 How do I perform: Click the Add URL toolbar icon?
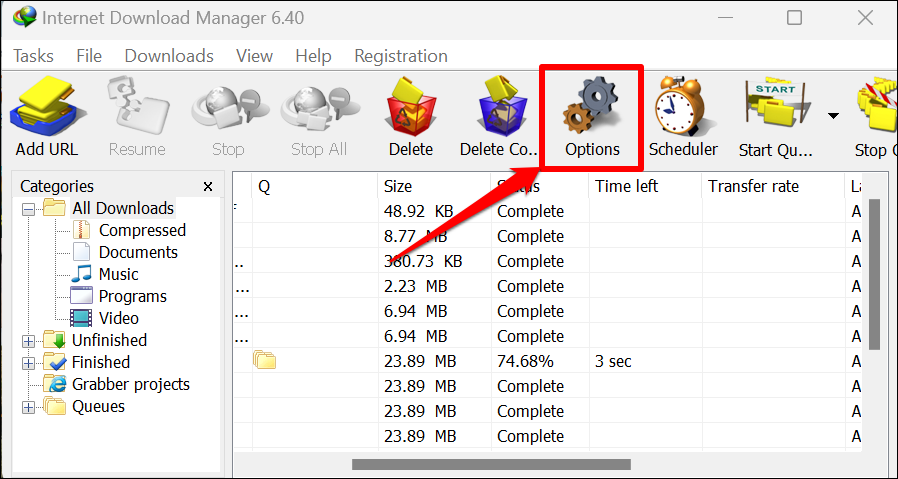click(x=47, y=110)
